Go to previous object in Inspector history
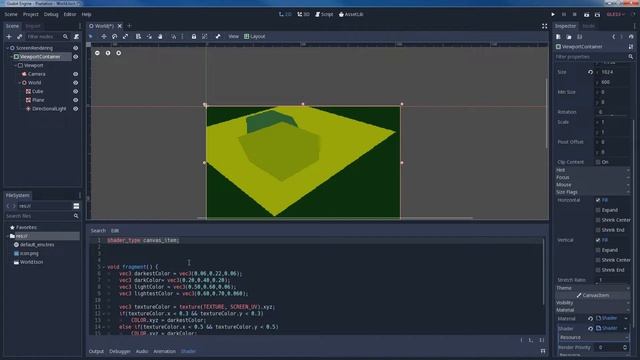640x360 pixels. 613,37
